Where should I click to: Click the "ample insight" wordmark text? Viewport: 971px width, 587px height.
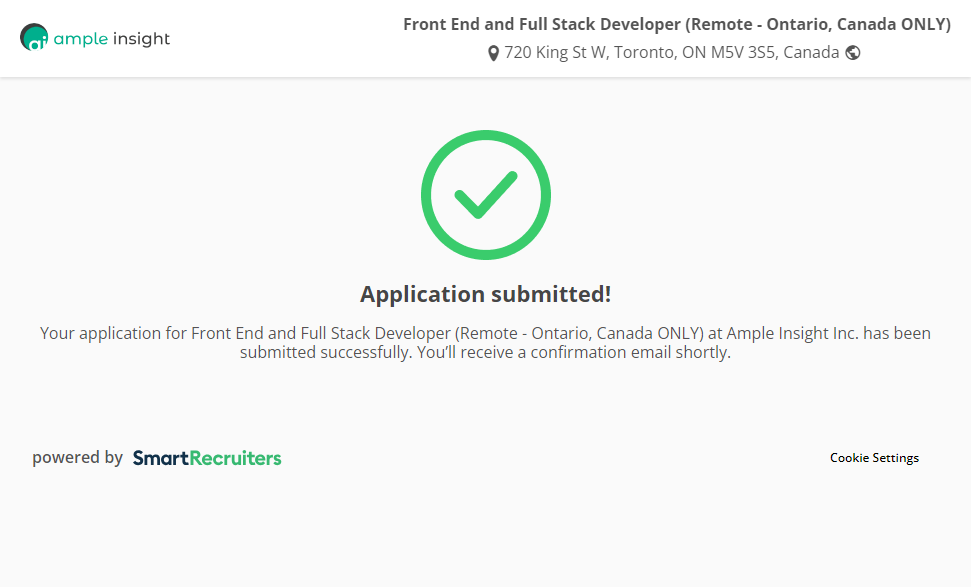(112, 39)
